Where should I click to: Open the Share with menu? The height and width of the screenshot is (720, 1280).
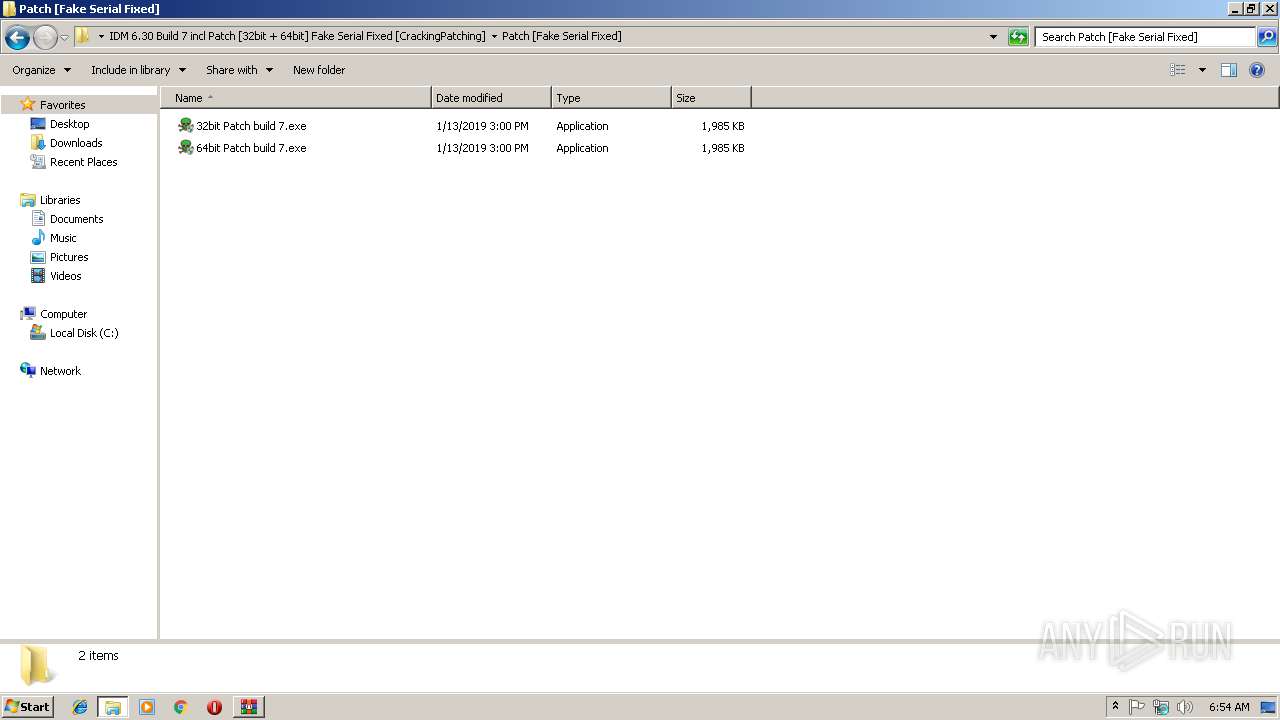coord(239,70)
